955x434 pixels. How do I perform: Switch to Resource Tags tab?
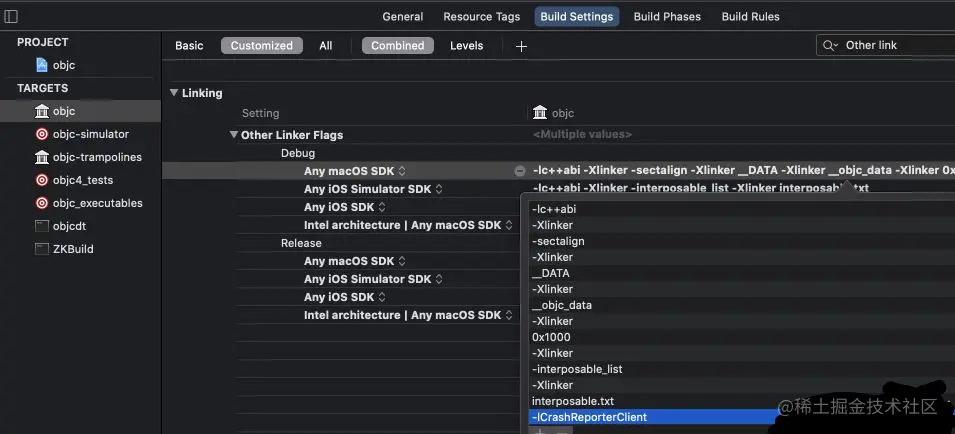coord(481,17)
